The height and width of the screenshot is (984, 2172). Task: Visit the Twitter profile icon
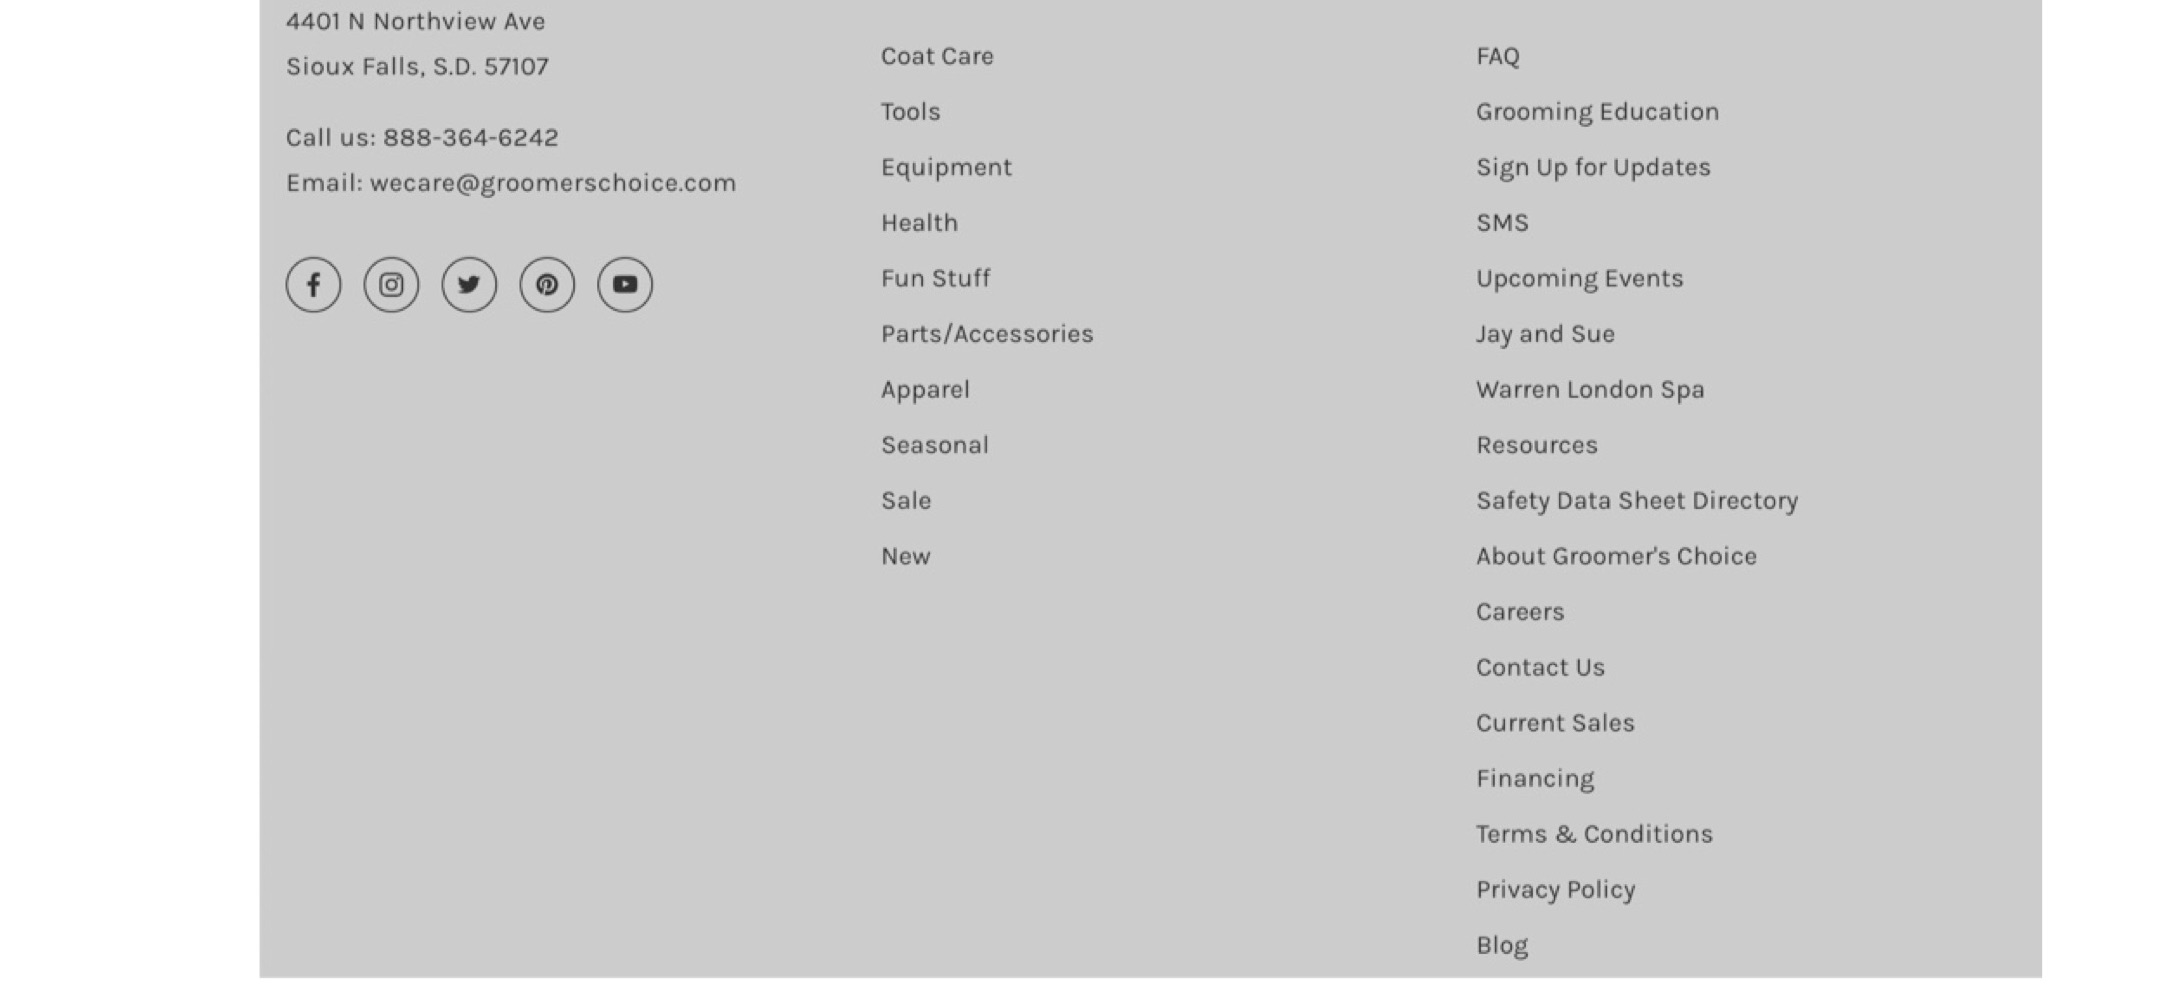point(469,285)
